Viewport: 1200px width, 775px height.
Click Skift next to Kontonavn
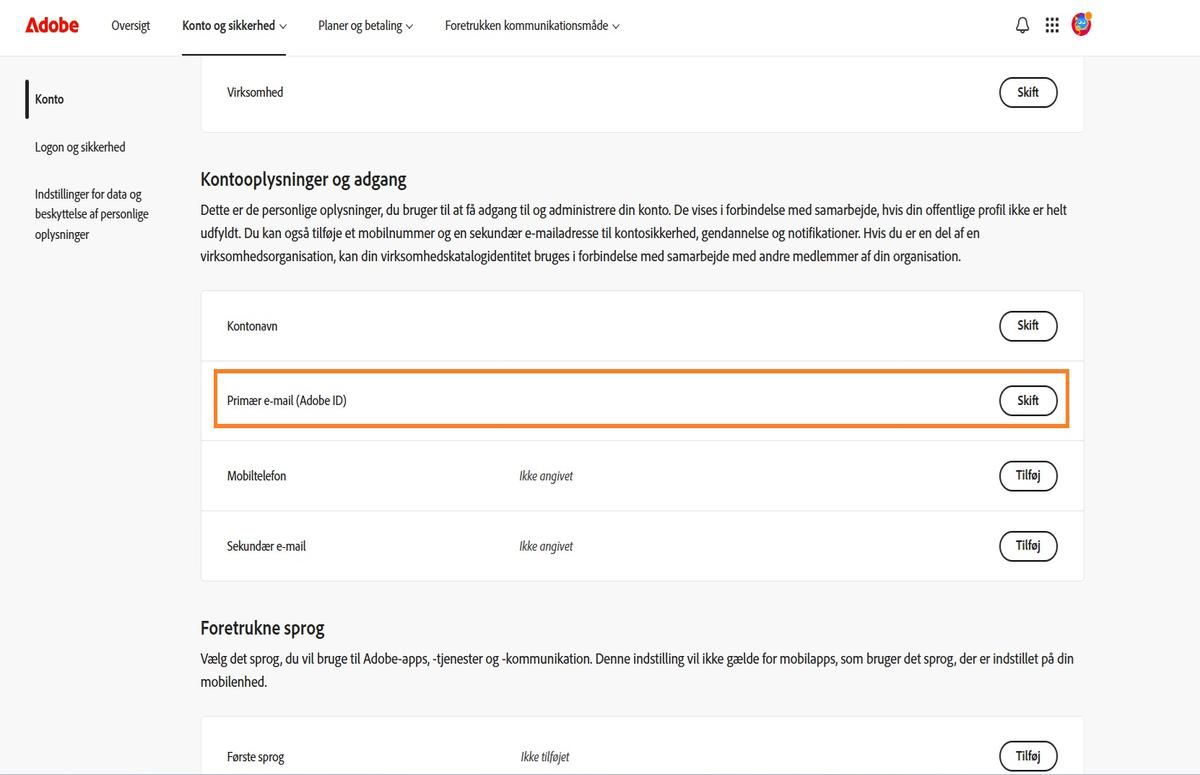[x=1028, y=325]
